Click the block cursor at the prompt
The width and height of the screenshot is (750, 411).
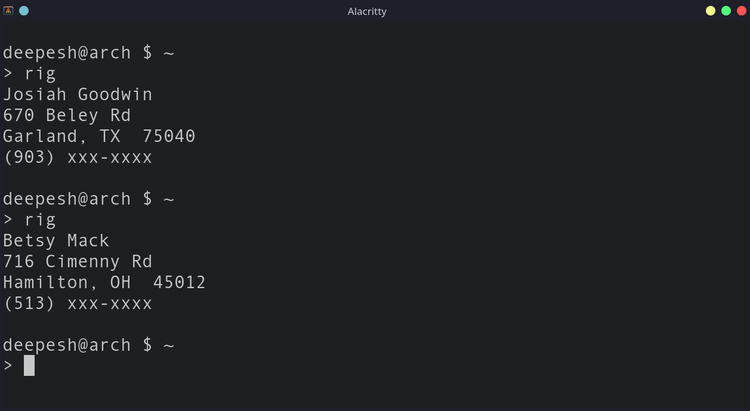coord(29,366)
